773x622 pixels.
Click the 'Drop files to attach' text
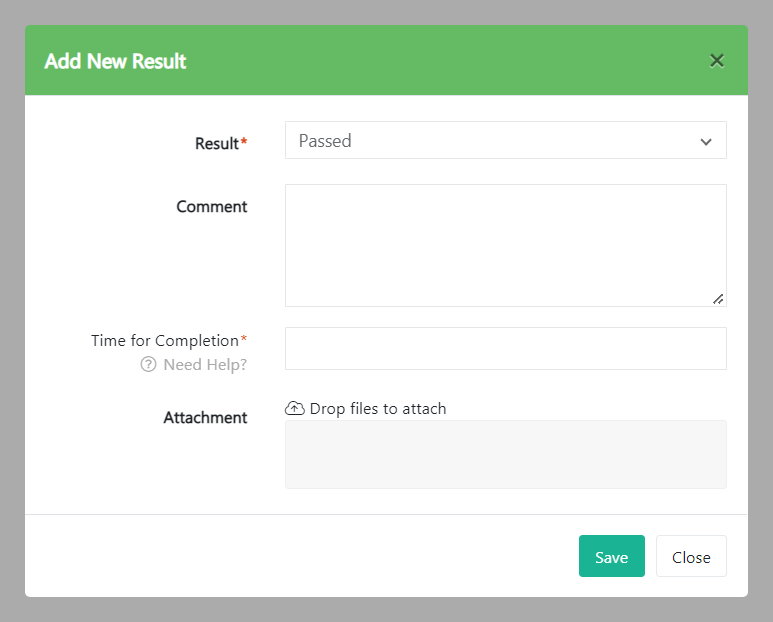click(378, 408)
